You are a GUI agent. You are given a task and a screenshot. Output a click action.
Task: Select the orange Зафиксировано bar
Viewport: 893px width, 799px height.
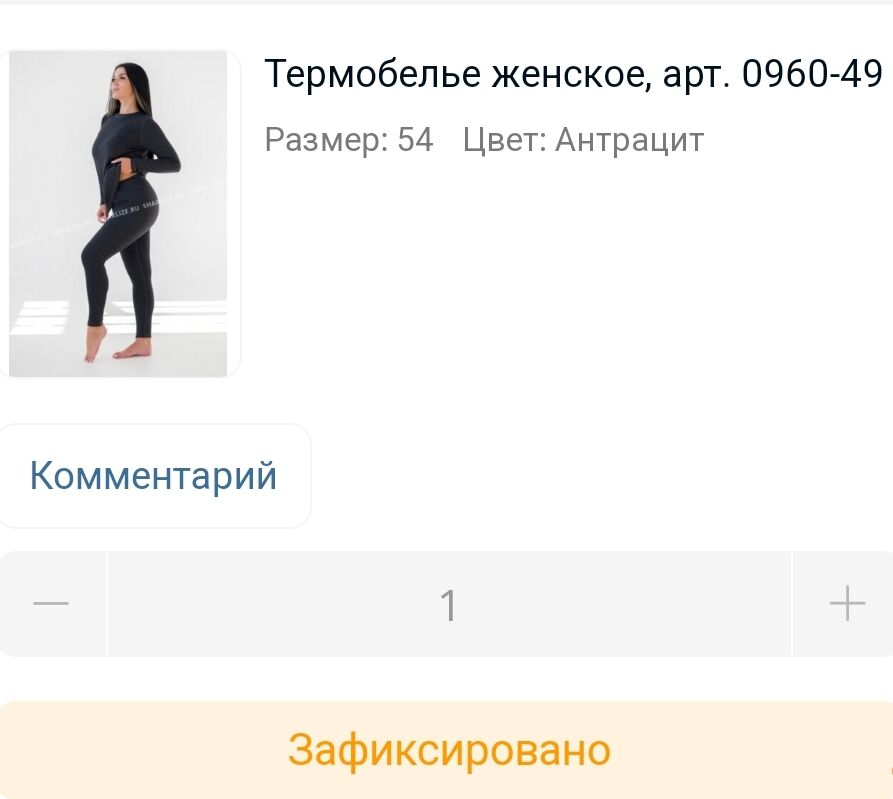(446, 749)
